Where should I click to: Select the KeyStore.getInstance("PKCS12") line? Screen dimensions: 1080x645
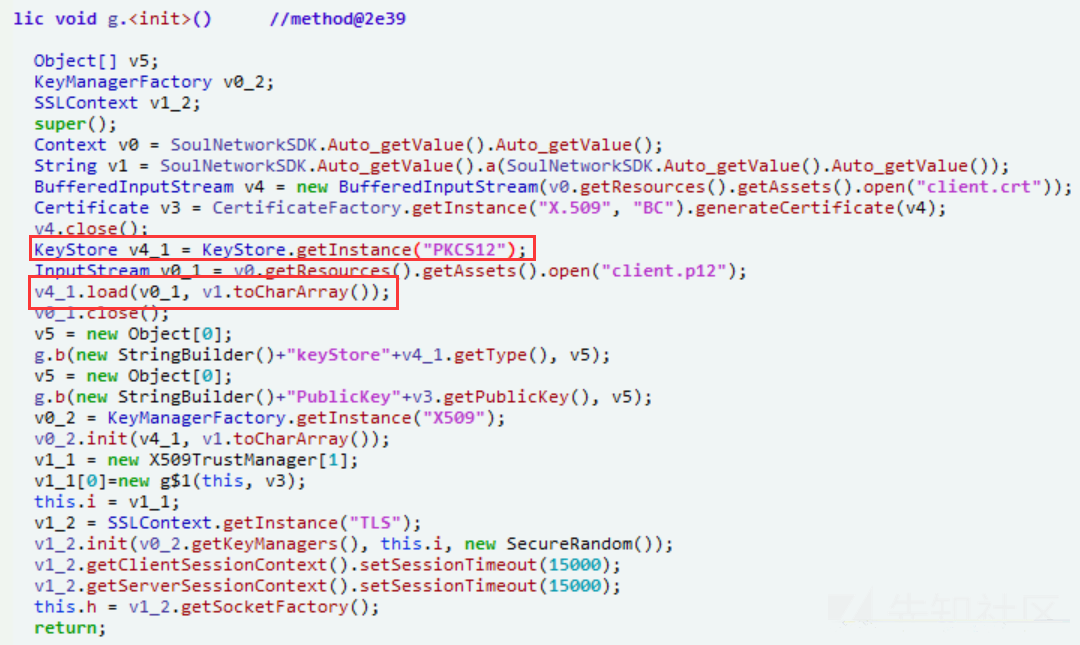click(x=282, y=249)
